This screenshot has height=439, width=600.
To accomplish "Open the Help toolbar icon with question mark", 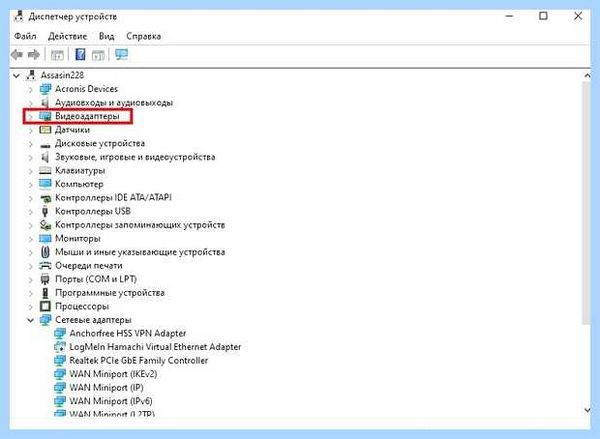I will tap(80, 54).
